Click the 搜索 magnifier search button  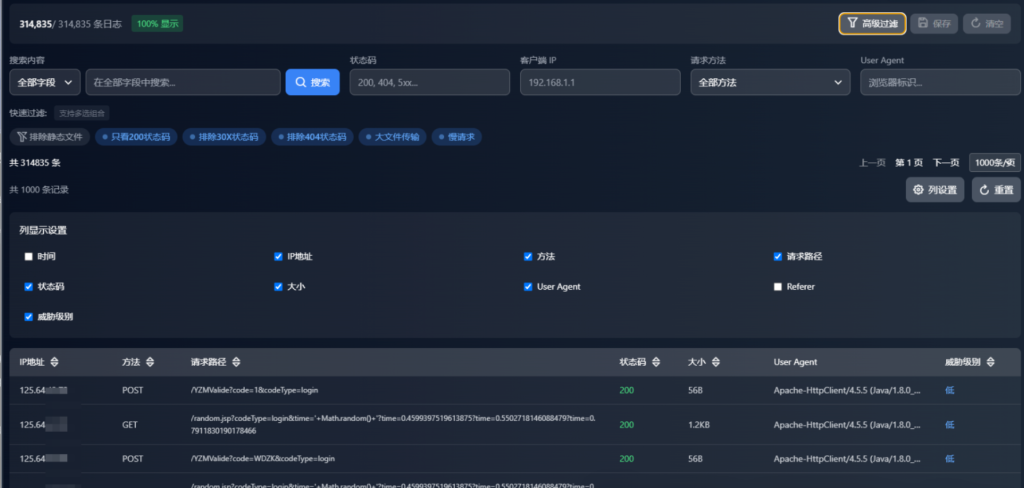click(x=312, y=82)
